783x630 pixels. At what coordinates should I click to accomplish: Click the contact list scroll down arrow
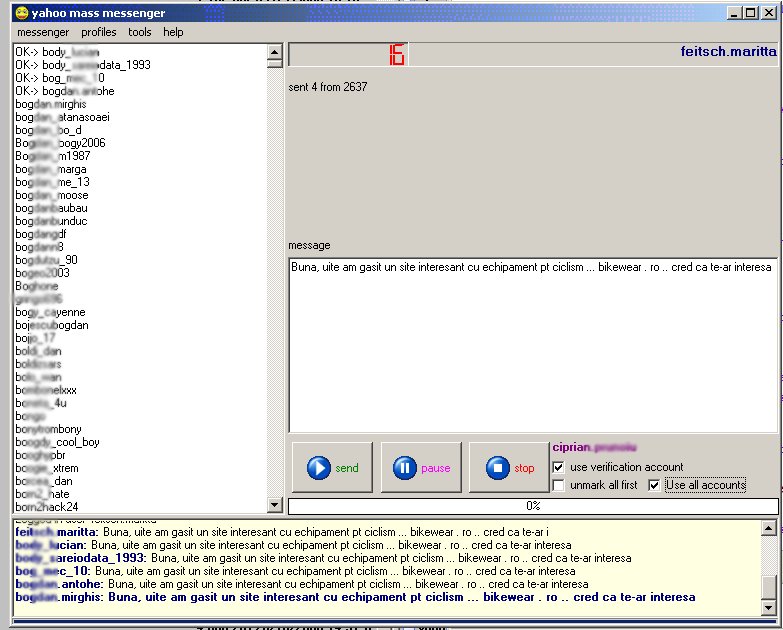click(x=275, y=505)
